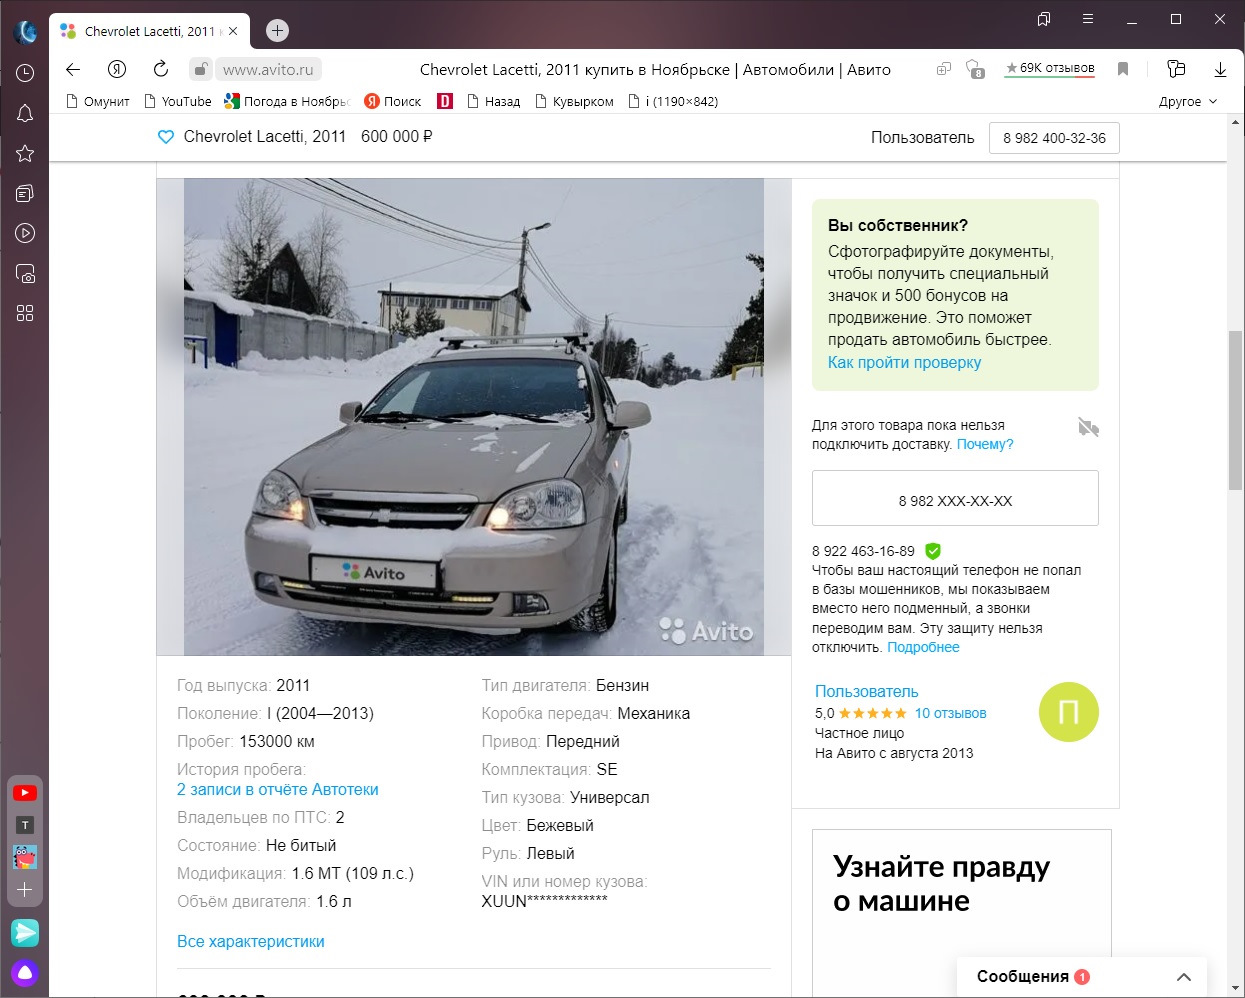Open the red D bookmark icon
Image resolution: width=1245 pixels, height=998 pixels.
[x=445, y=101]
